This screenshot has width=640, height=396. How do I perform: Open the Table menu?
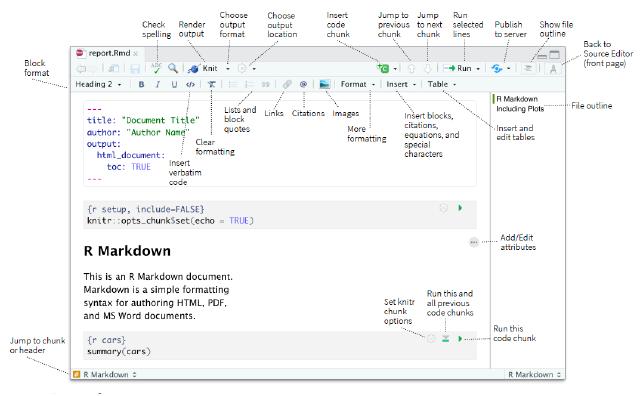tap(442, 85)
